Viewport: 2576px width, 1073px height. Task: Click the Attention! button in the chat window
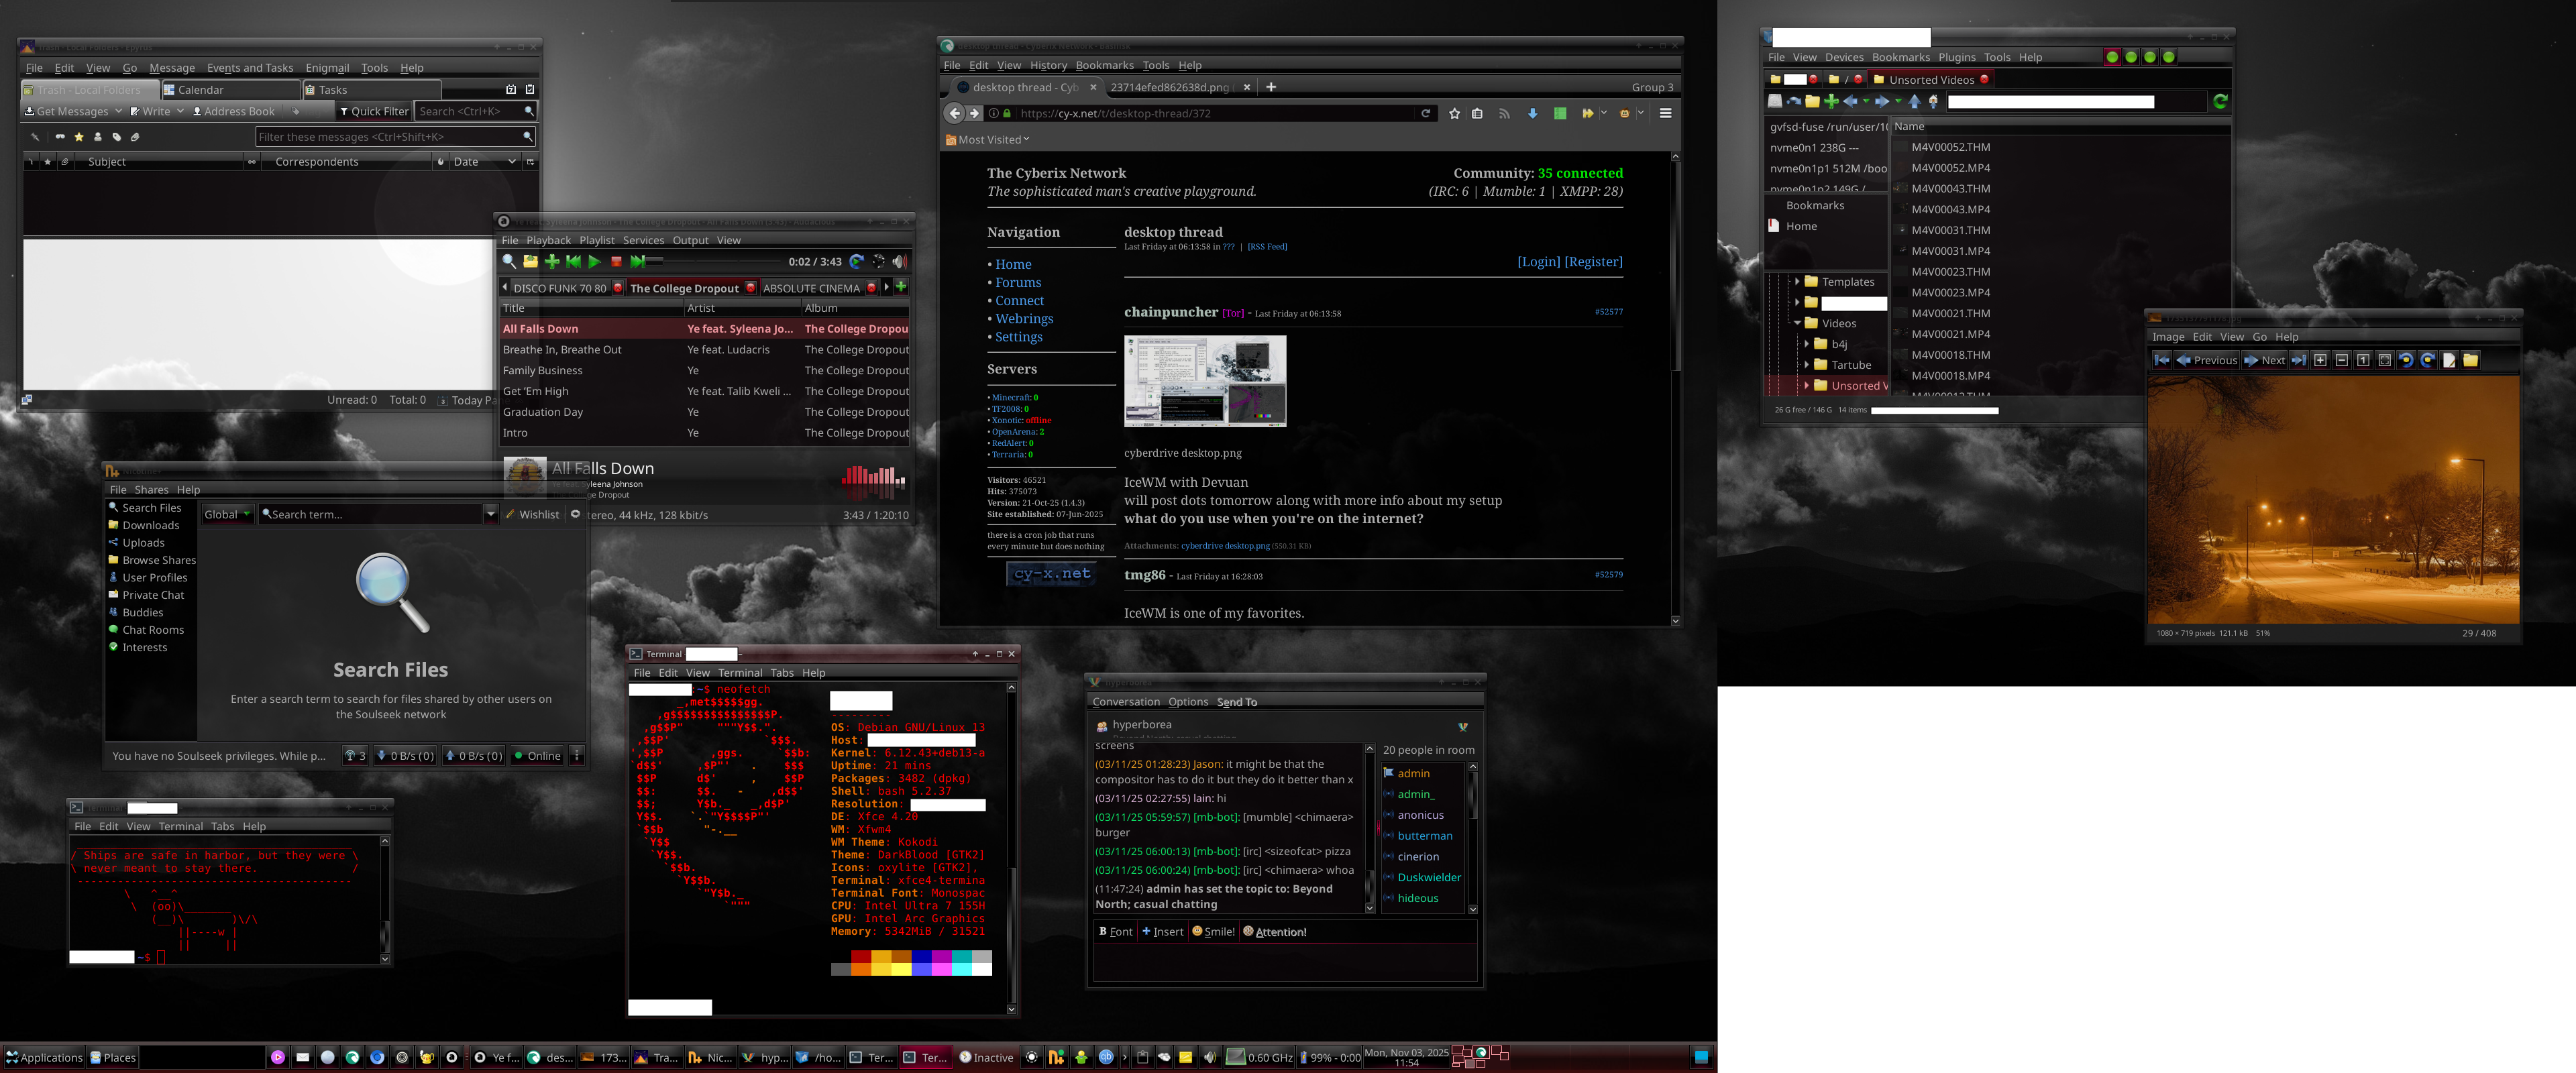(x=1274, y=932)
